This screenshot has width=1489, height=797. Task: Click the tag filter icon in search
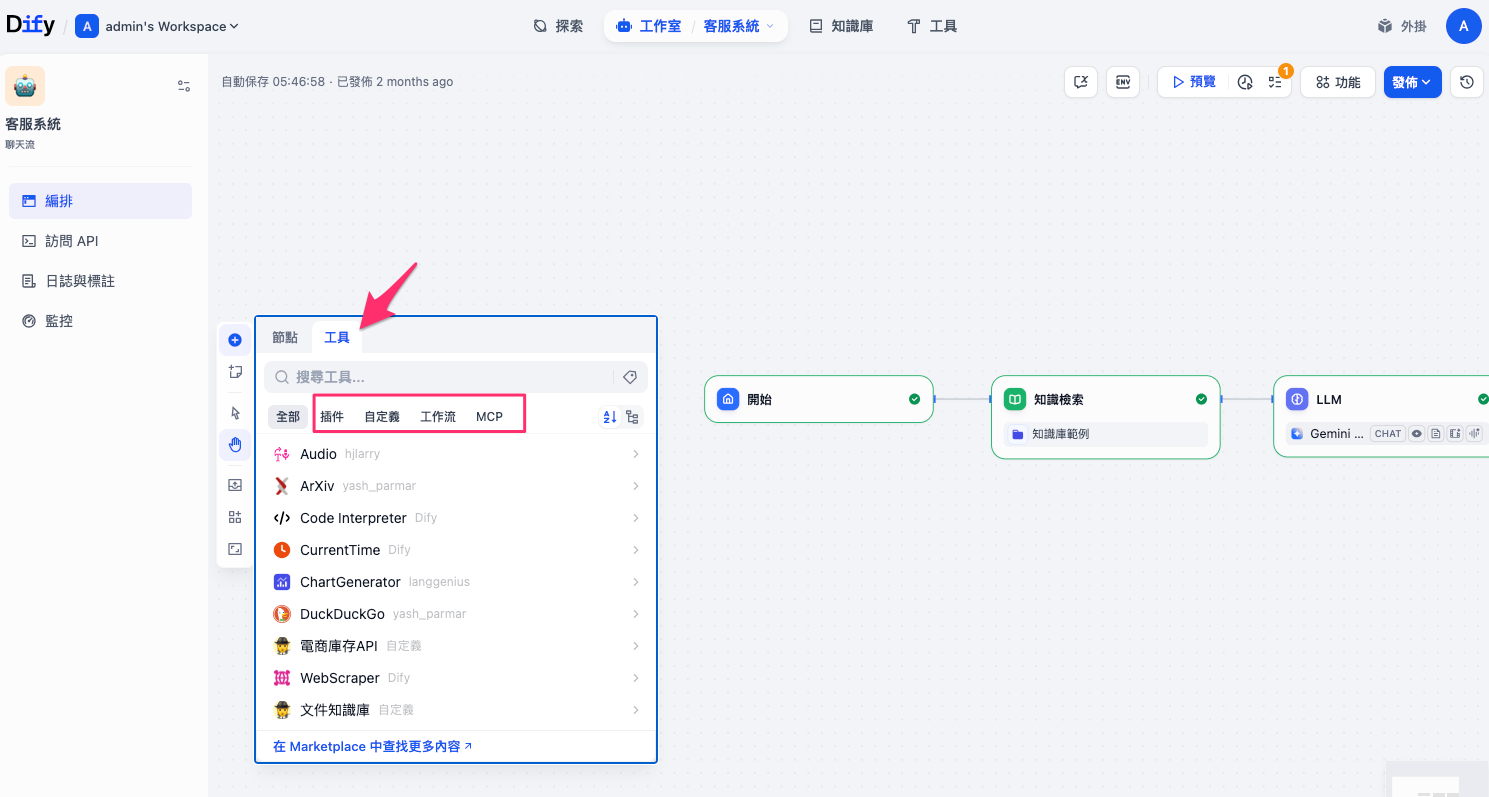630,377
